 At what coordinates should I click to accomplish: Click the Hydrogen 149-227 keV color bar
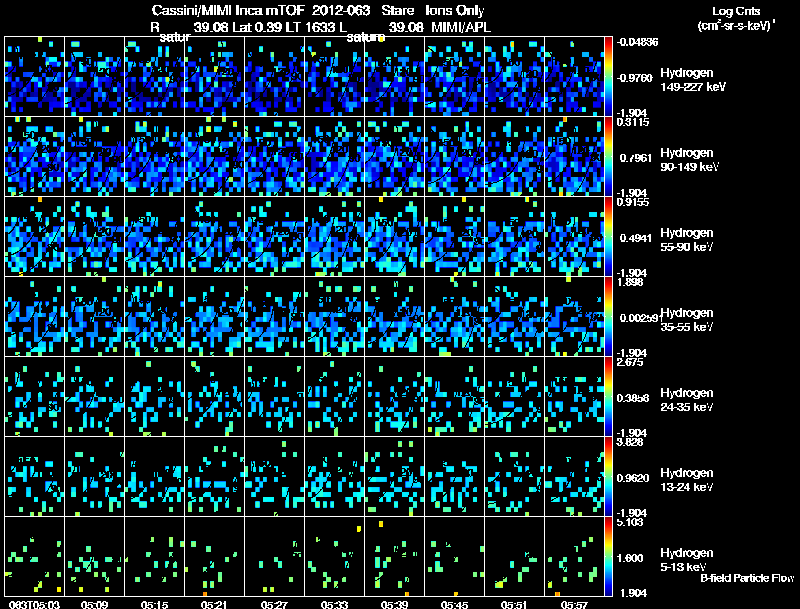(x=608, y=77)
